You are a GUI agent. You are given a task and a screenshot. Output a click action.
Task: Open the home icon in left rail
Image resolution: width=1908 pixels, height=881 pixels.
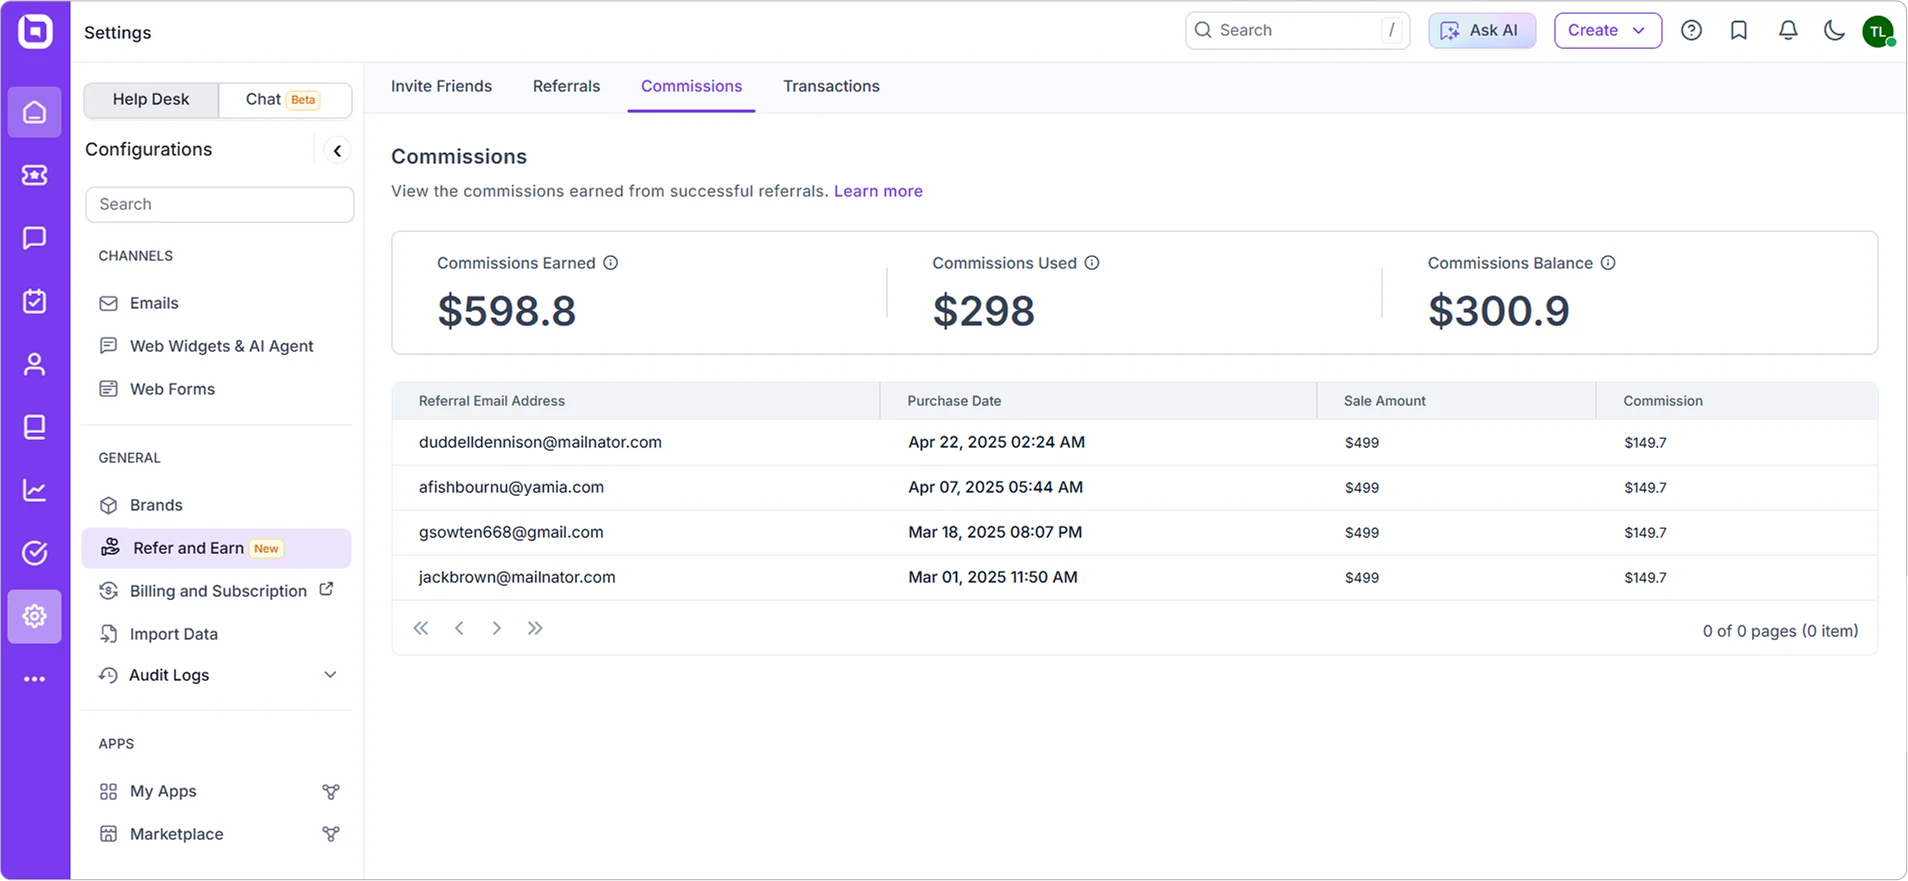(x=35, y=112)
